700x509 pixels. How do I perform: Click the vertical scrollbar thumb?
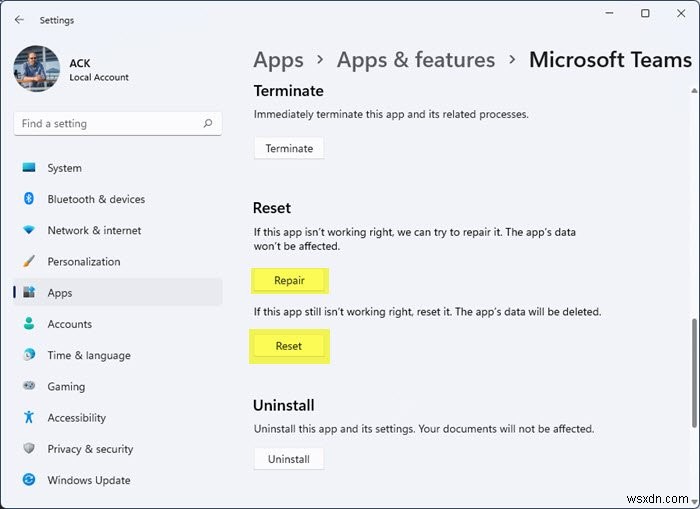tap(694, 373)
